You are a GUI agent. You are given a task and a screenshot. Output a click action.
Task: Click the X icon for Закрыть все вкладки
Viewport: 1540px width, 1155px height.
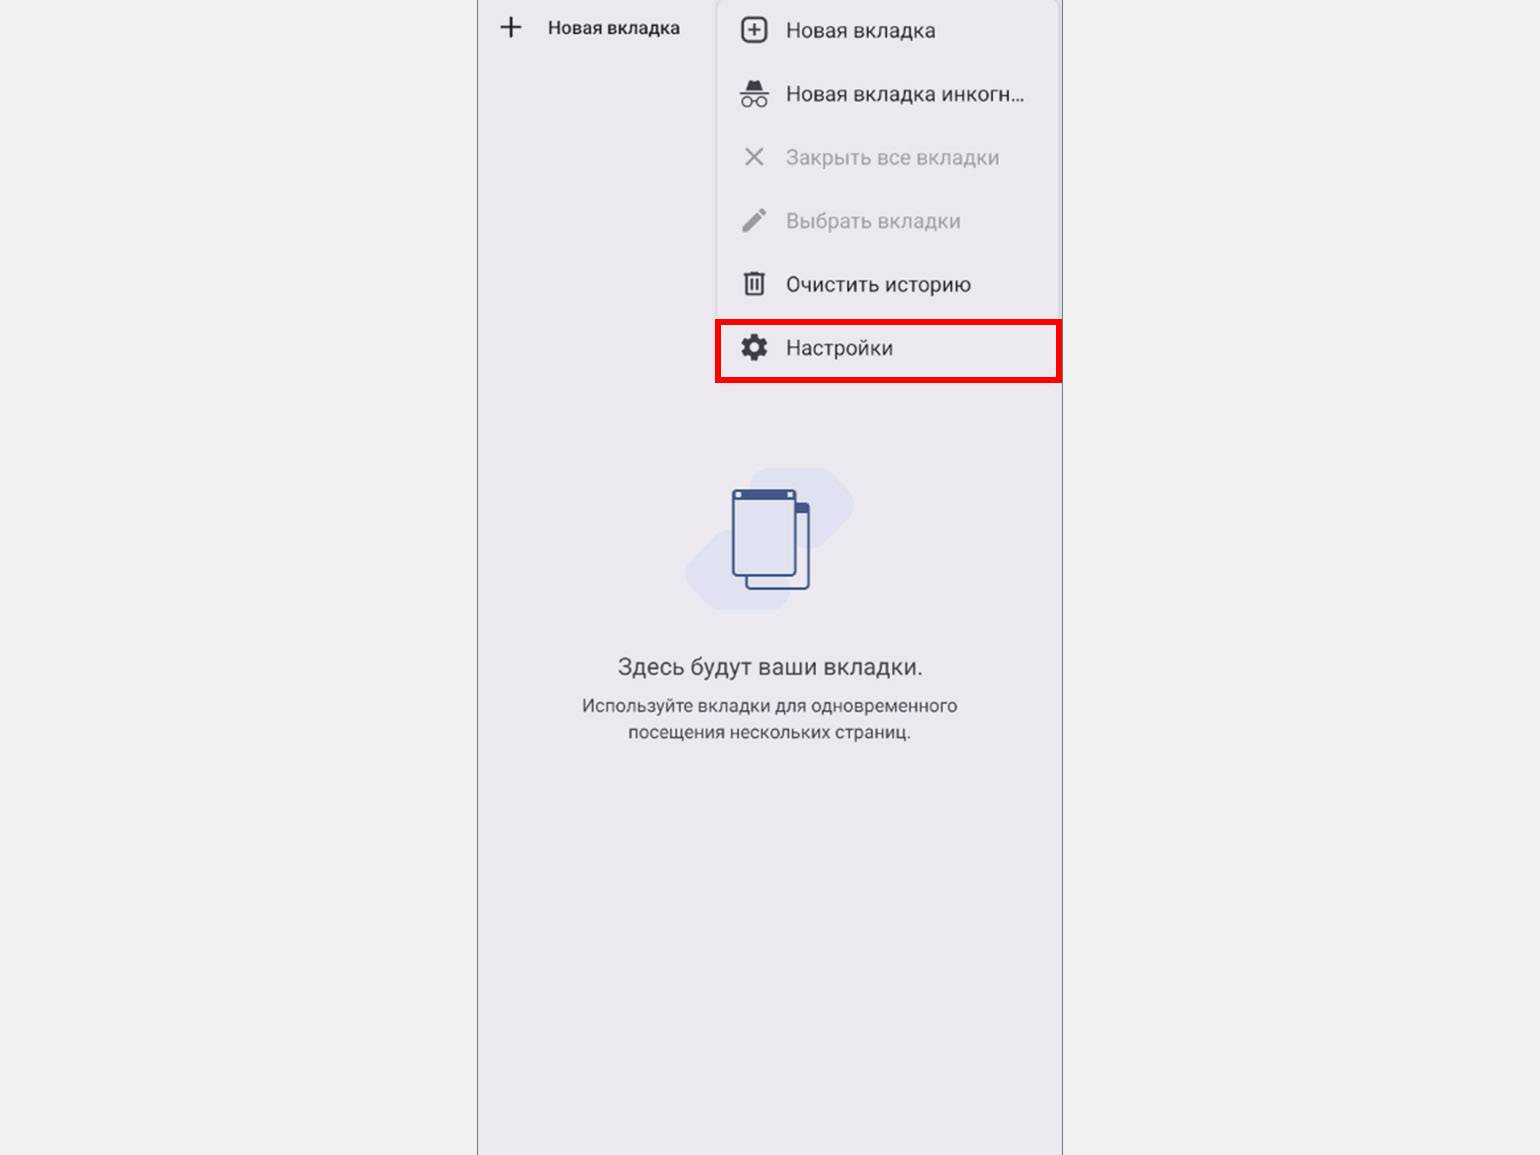coord(754,157)
